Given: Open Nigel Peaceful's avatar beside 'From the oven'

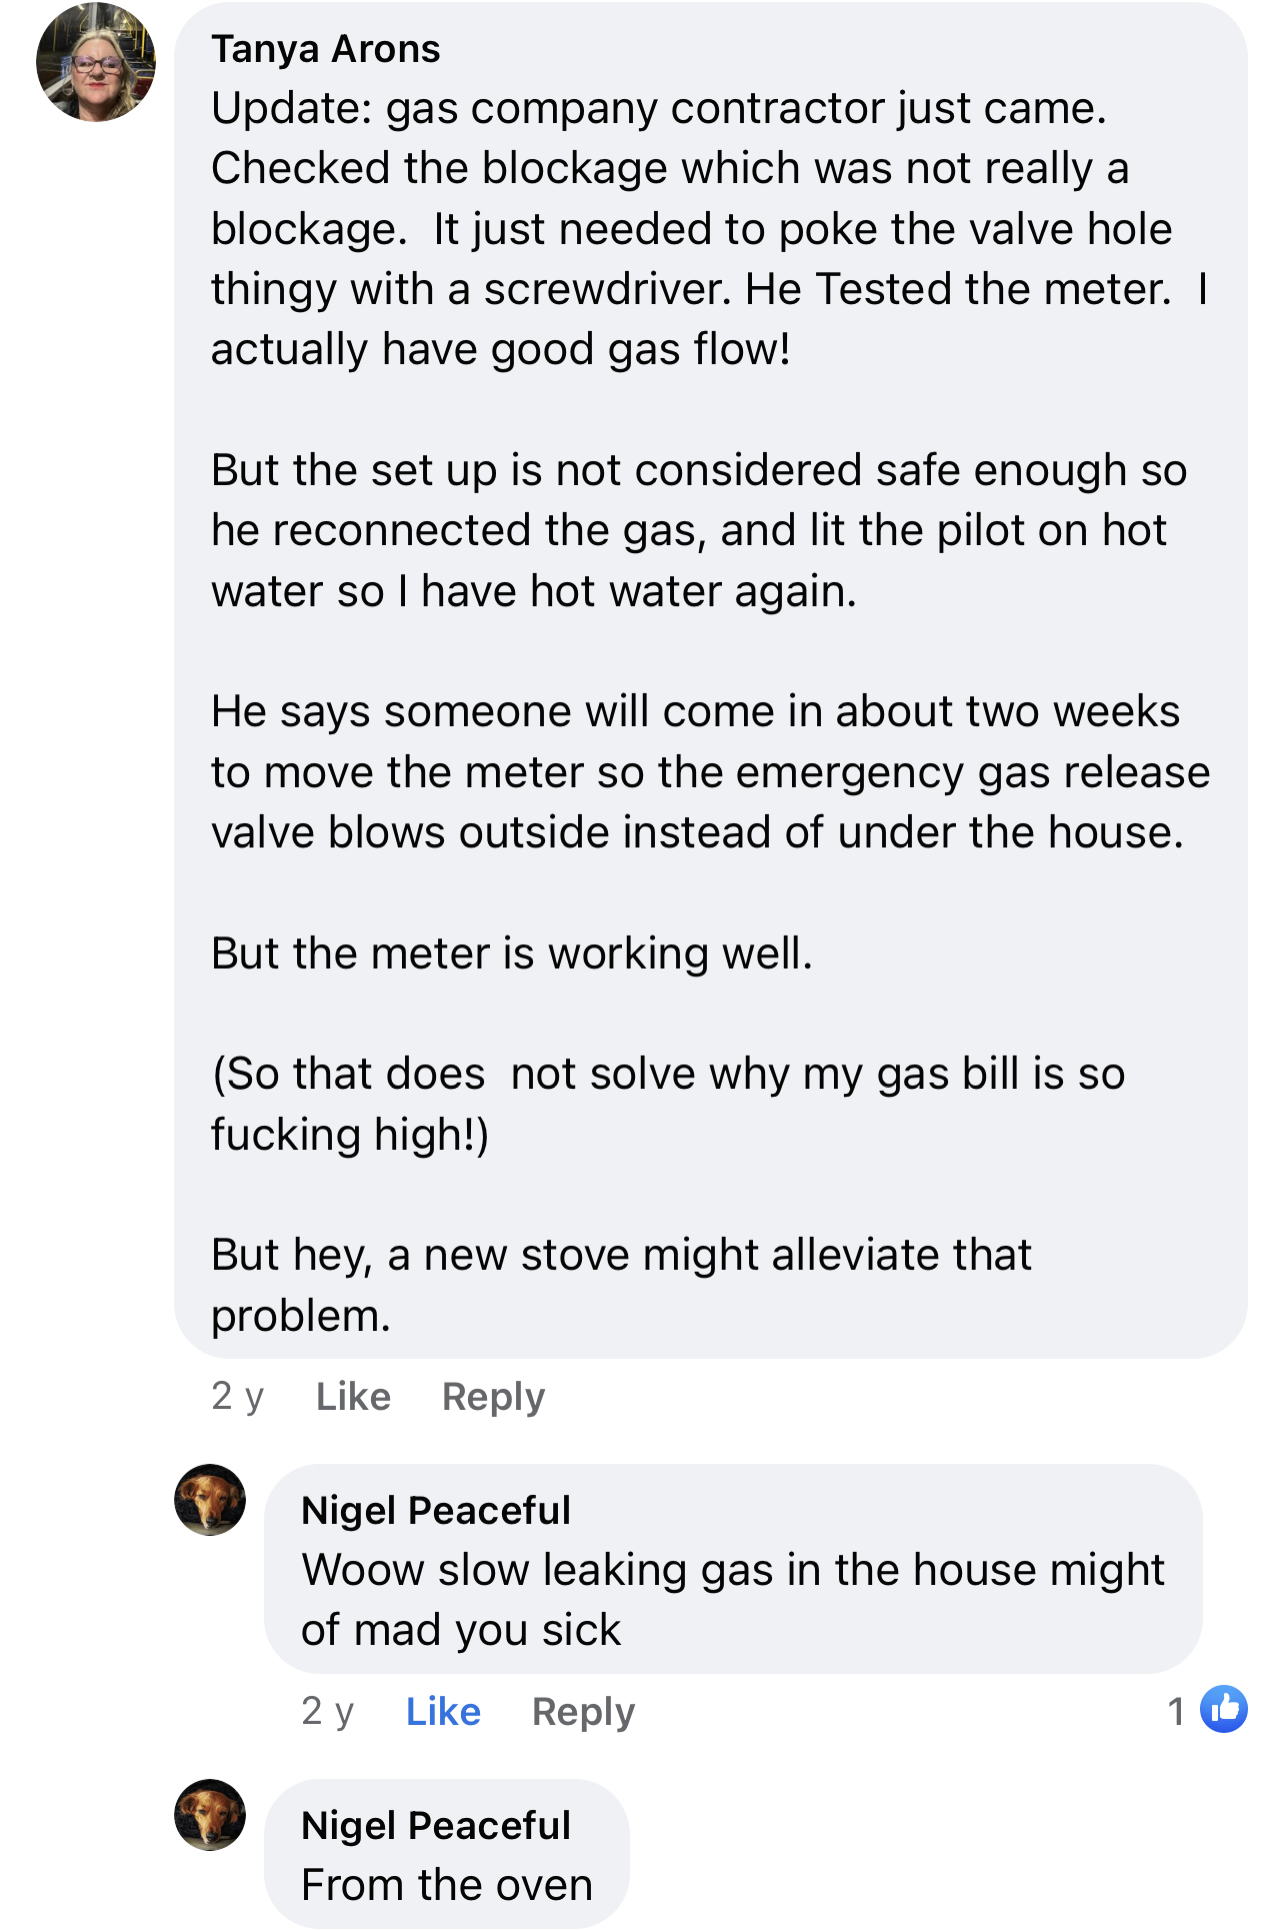Looking at the screenshot, I should click(x=210, y=1815).
